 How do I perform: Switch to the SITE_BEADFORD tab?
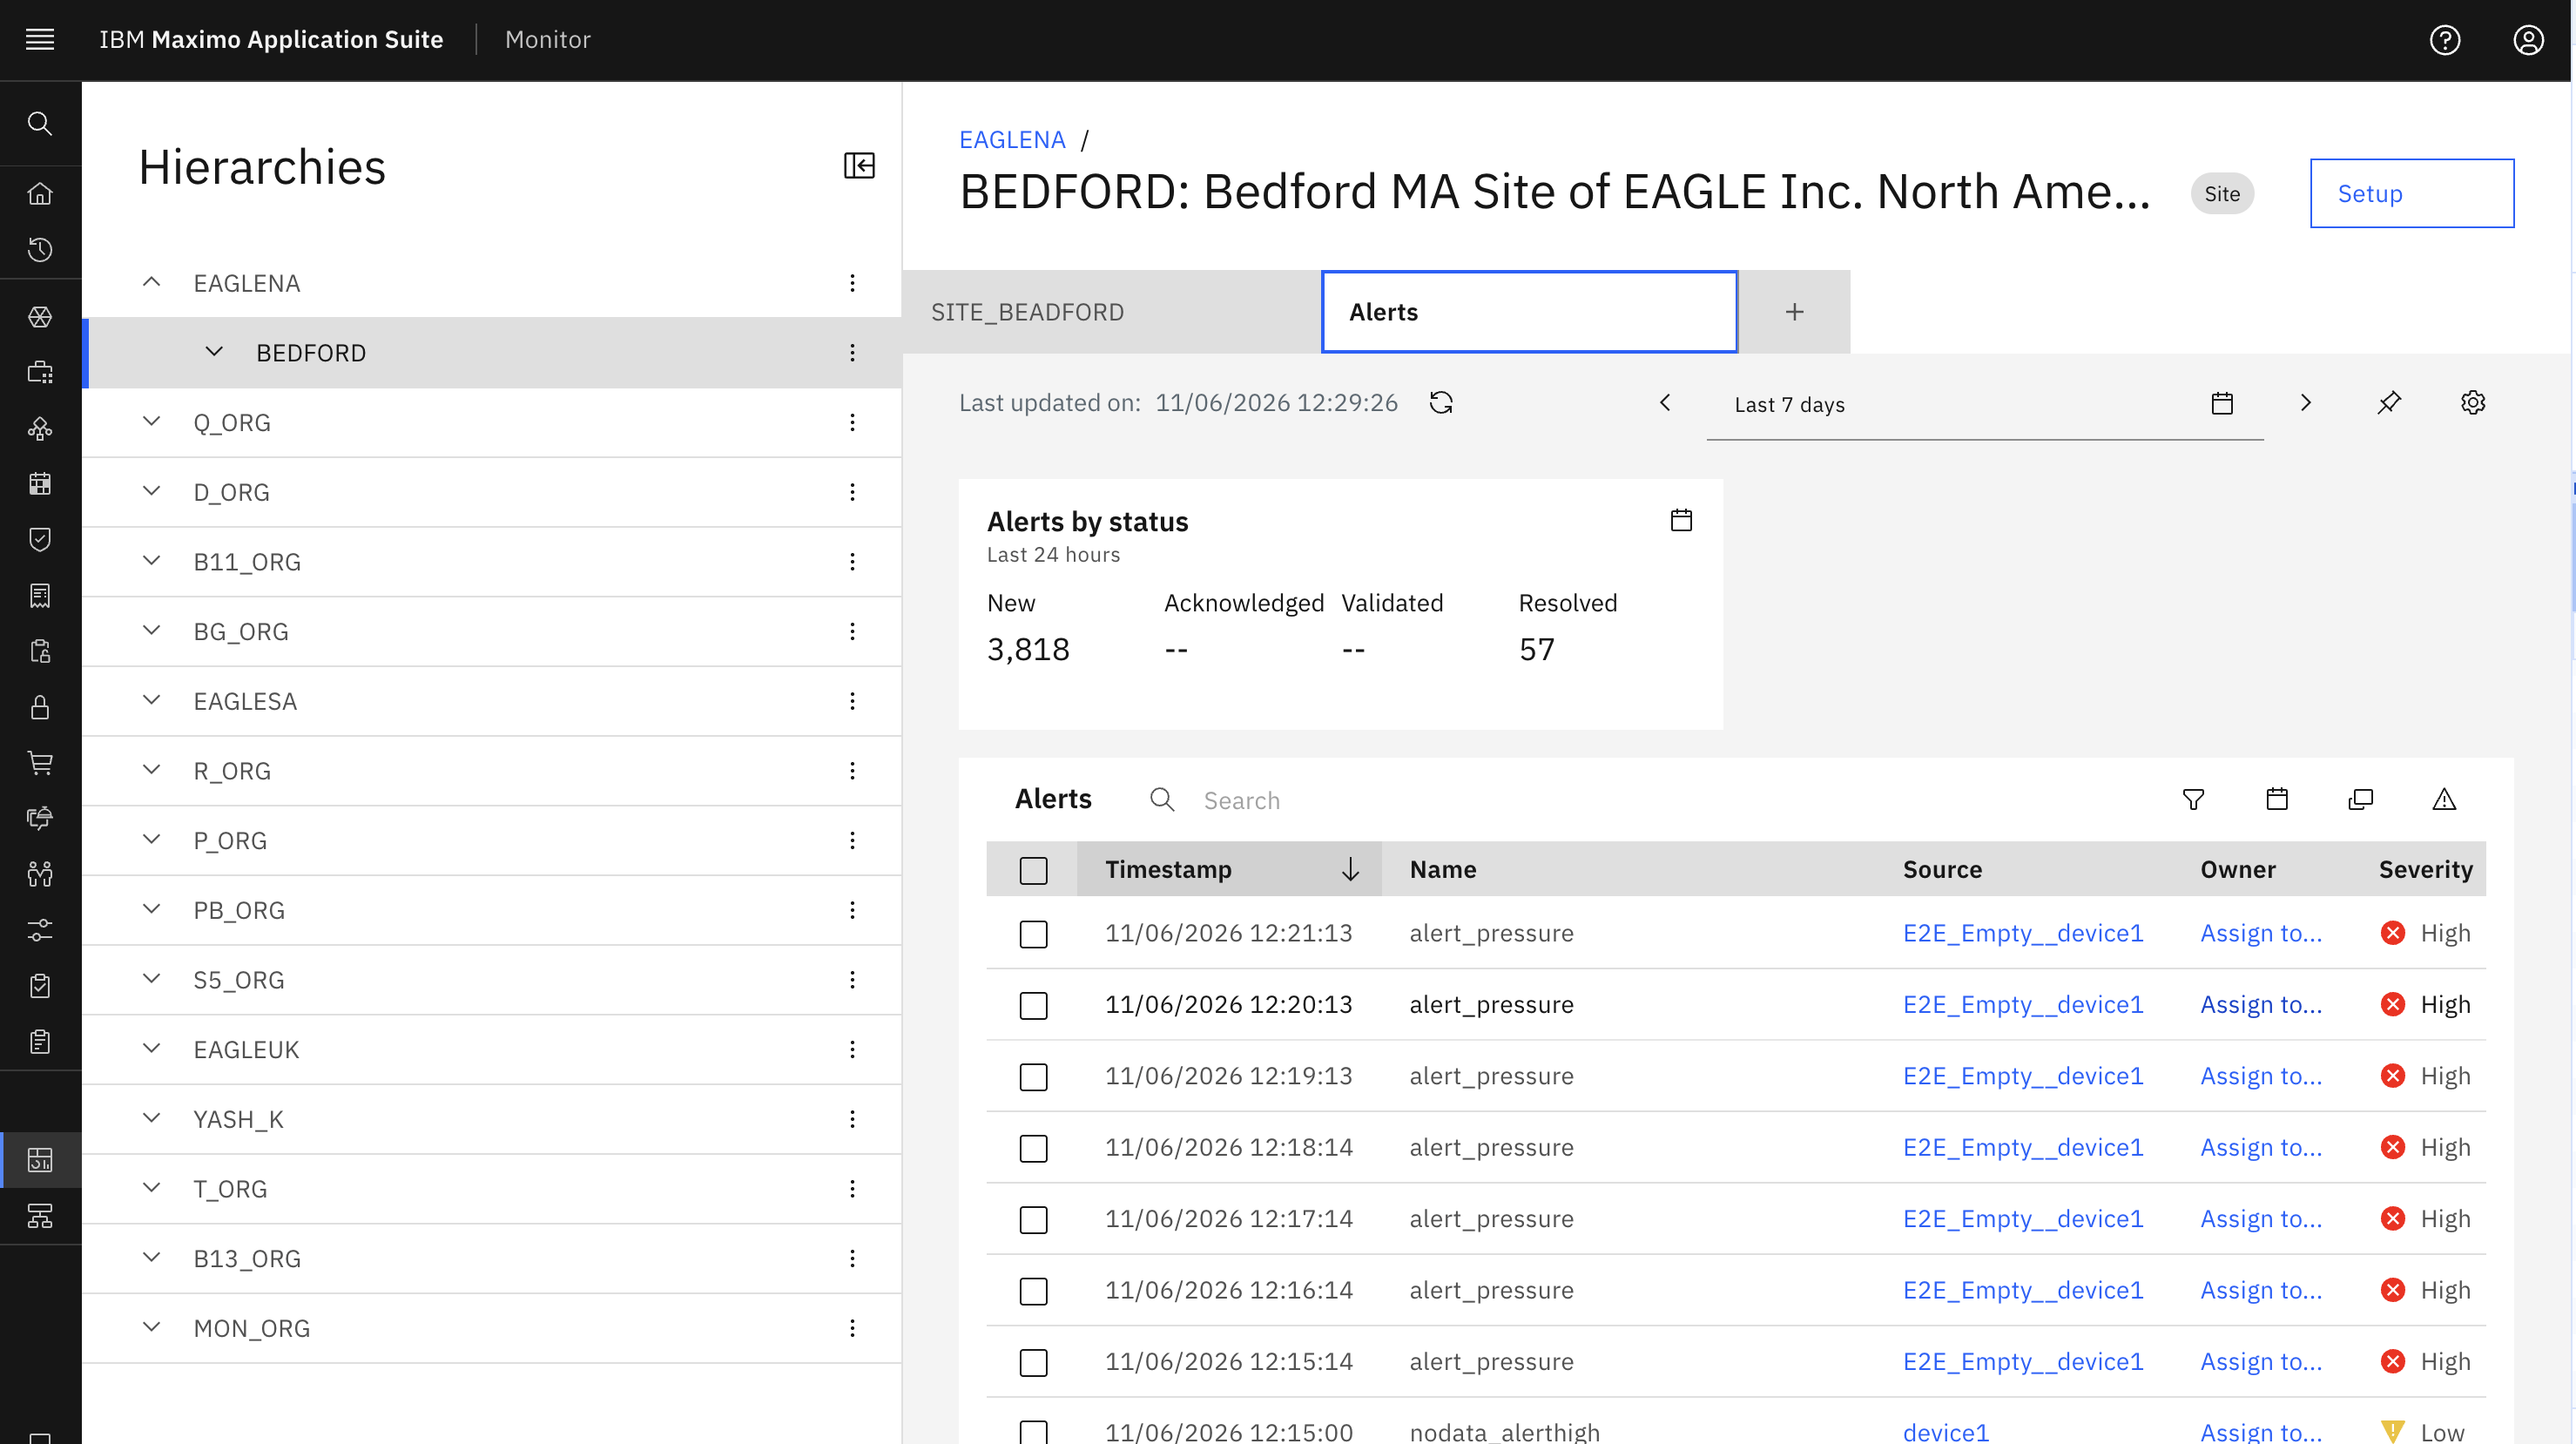click(1111, 312)
